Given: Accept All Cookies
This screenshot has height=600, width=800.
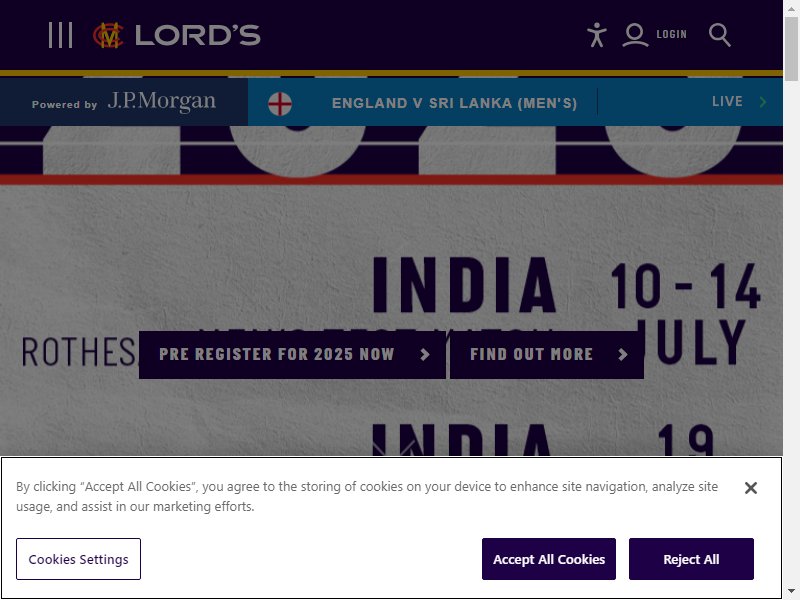Looking at the screenshot, I should pyautogui.click(x=549, y=559).
